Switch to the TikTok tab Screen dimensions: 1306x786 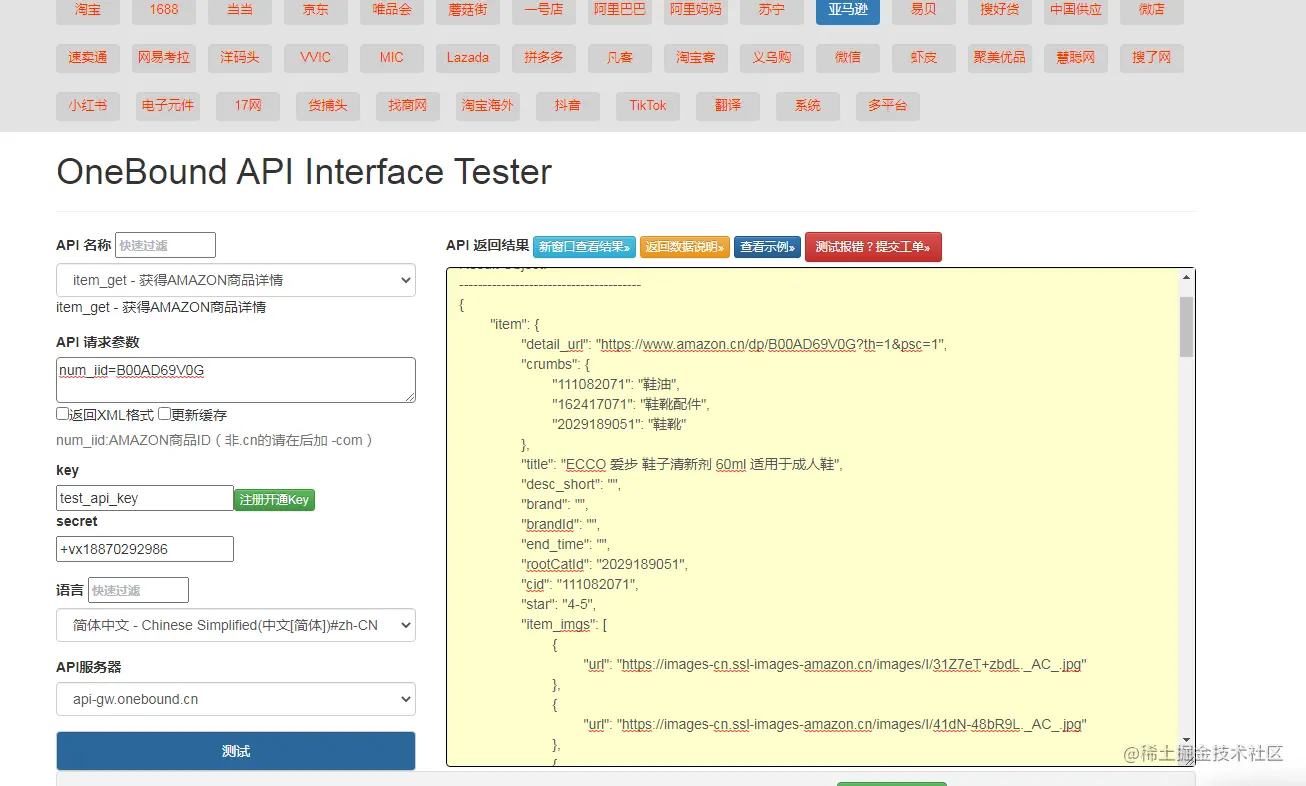click(648, 106)
